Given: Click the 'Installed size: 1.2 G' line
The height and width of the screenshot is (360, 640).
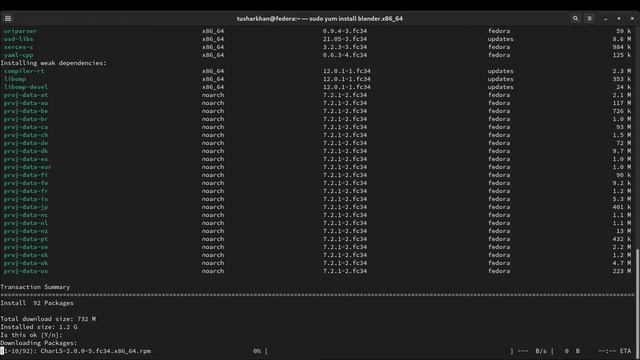Looking at the screenshot, I should (39, 327).
